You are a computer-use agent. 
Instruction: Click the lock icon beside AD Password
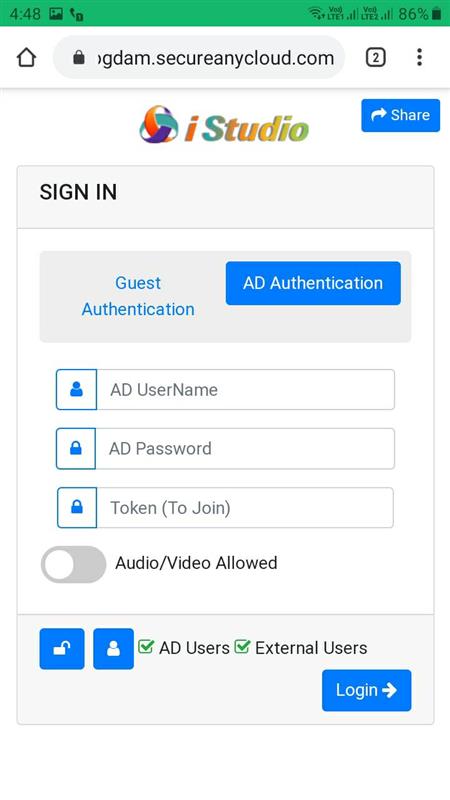[x=76, y=448]
